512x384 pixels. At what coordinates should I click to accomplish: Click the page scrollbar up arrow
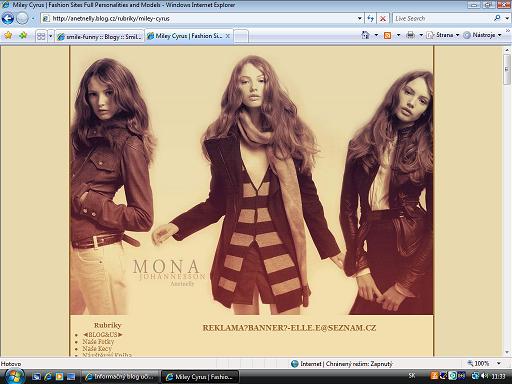click(x=507, y=50)
